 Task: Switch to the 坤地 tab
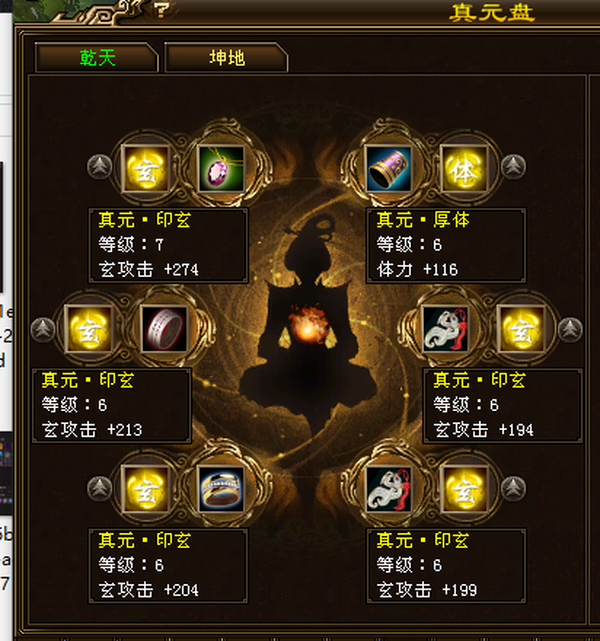point(226,58)
